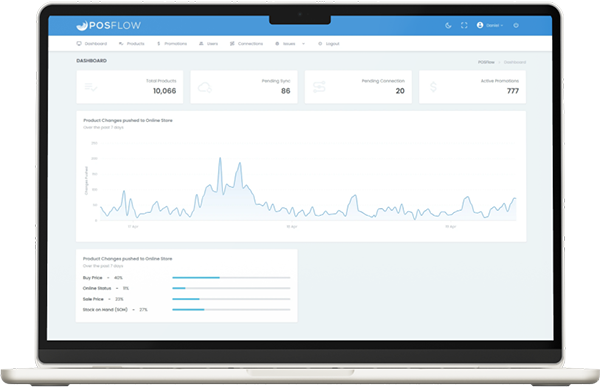Open the Users menu item
The width and height of the screenshot is (600, 387).
point(209,44)
